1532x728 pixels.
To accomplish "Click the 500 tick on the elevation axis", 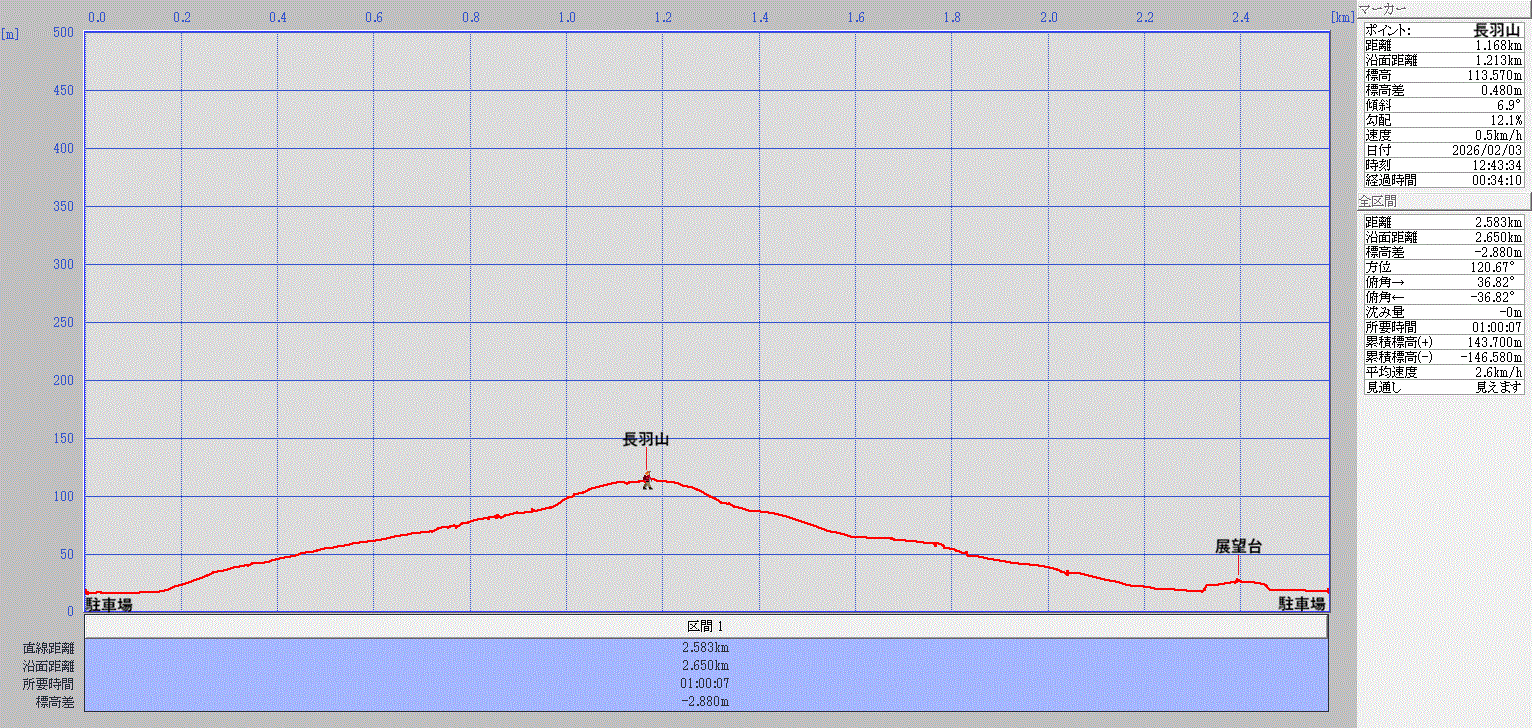I will (x=62, y=33).
